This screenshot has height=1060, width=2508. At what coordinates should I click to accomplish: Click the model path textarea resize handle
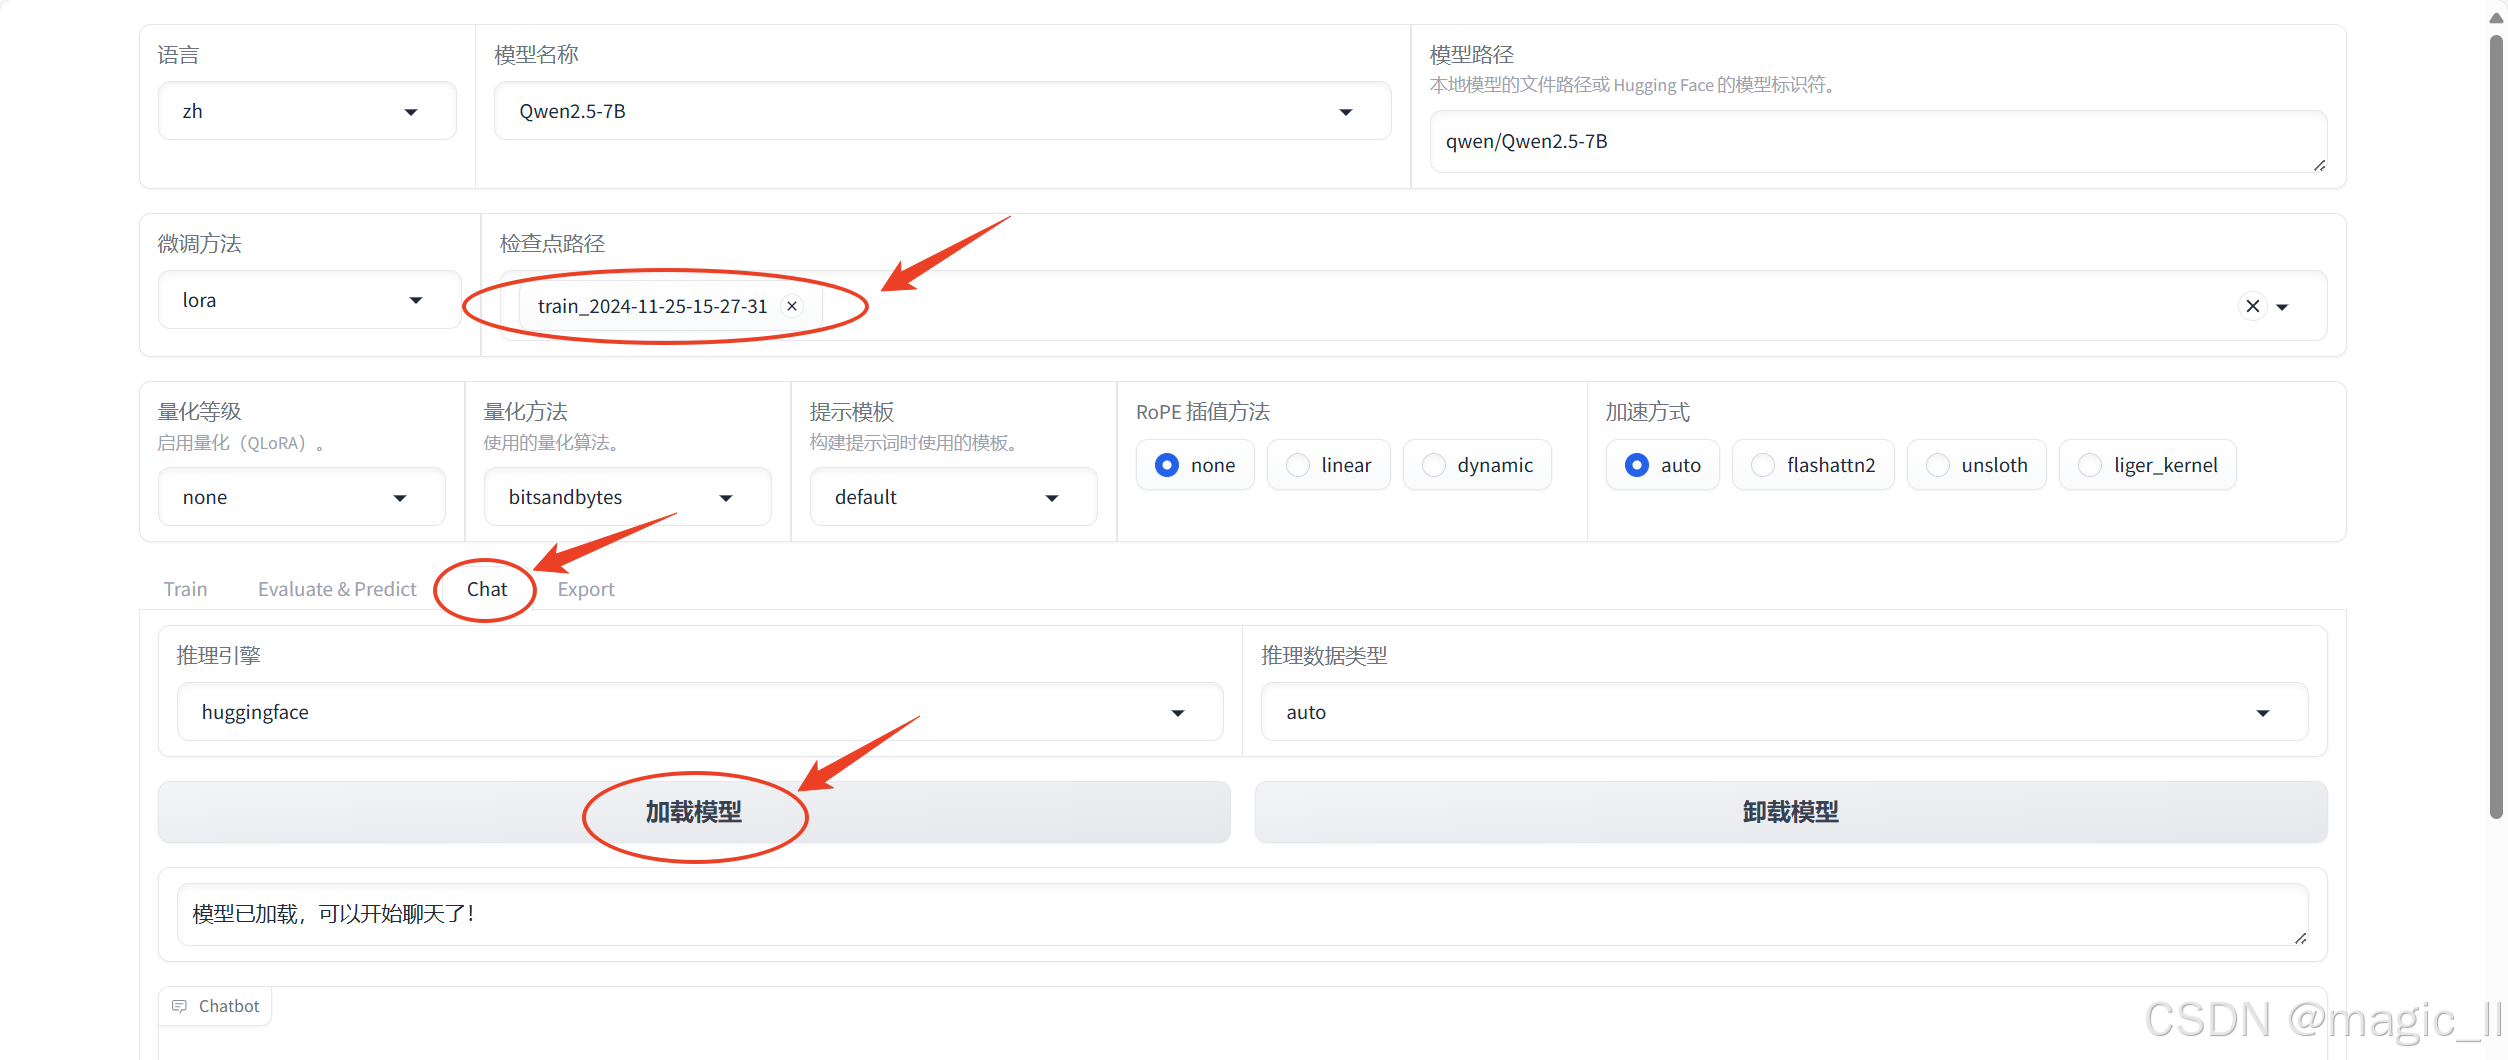coord(2319,165)
